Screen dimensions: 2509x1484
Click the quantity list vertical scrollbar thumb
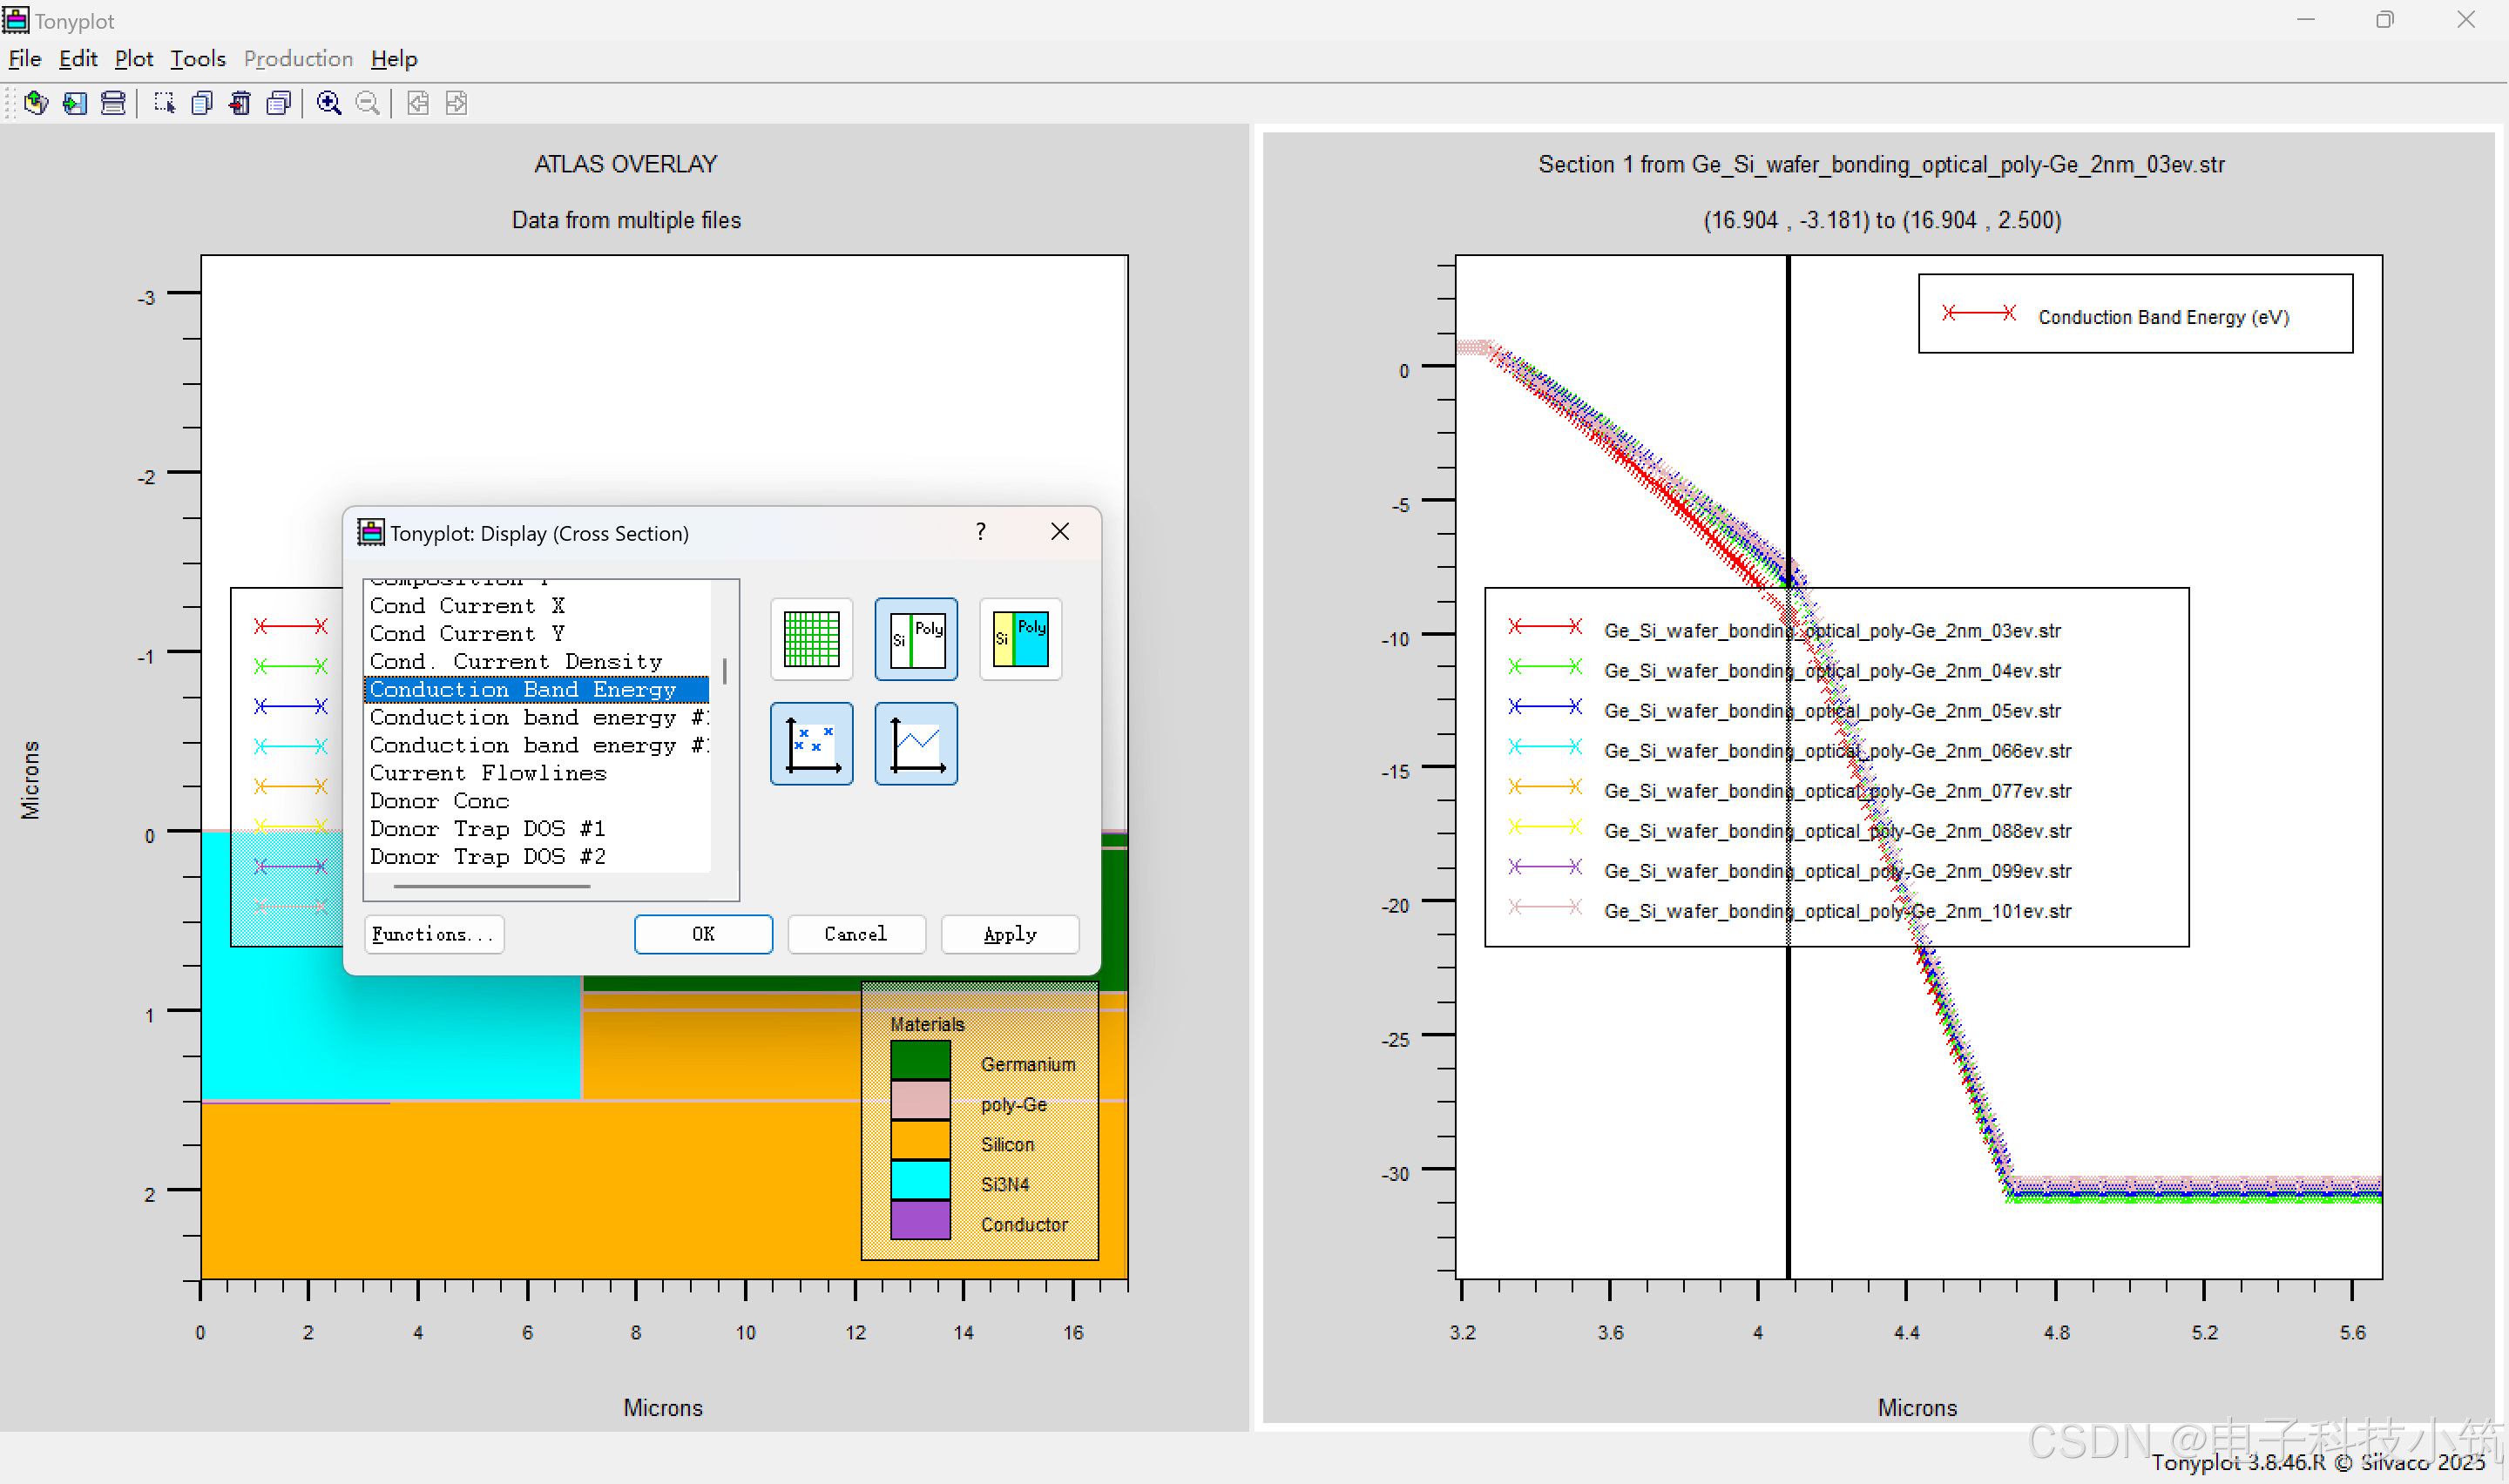tap(724, 671)
